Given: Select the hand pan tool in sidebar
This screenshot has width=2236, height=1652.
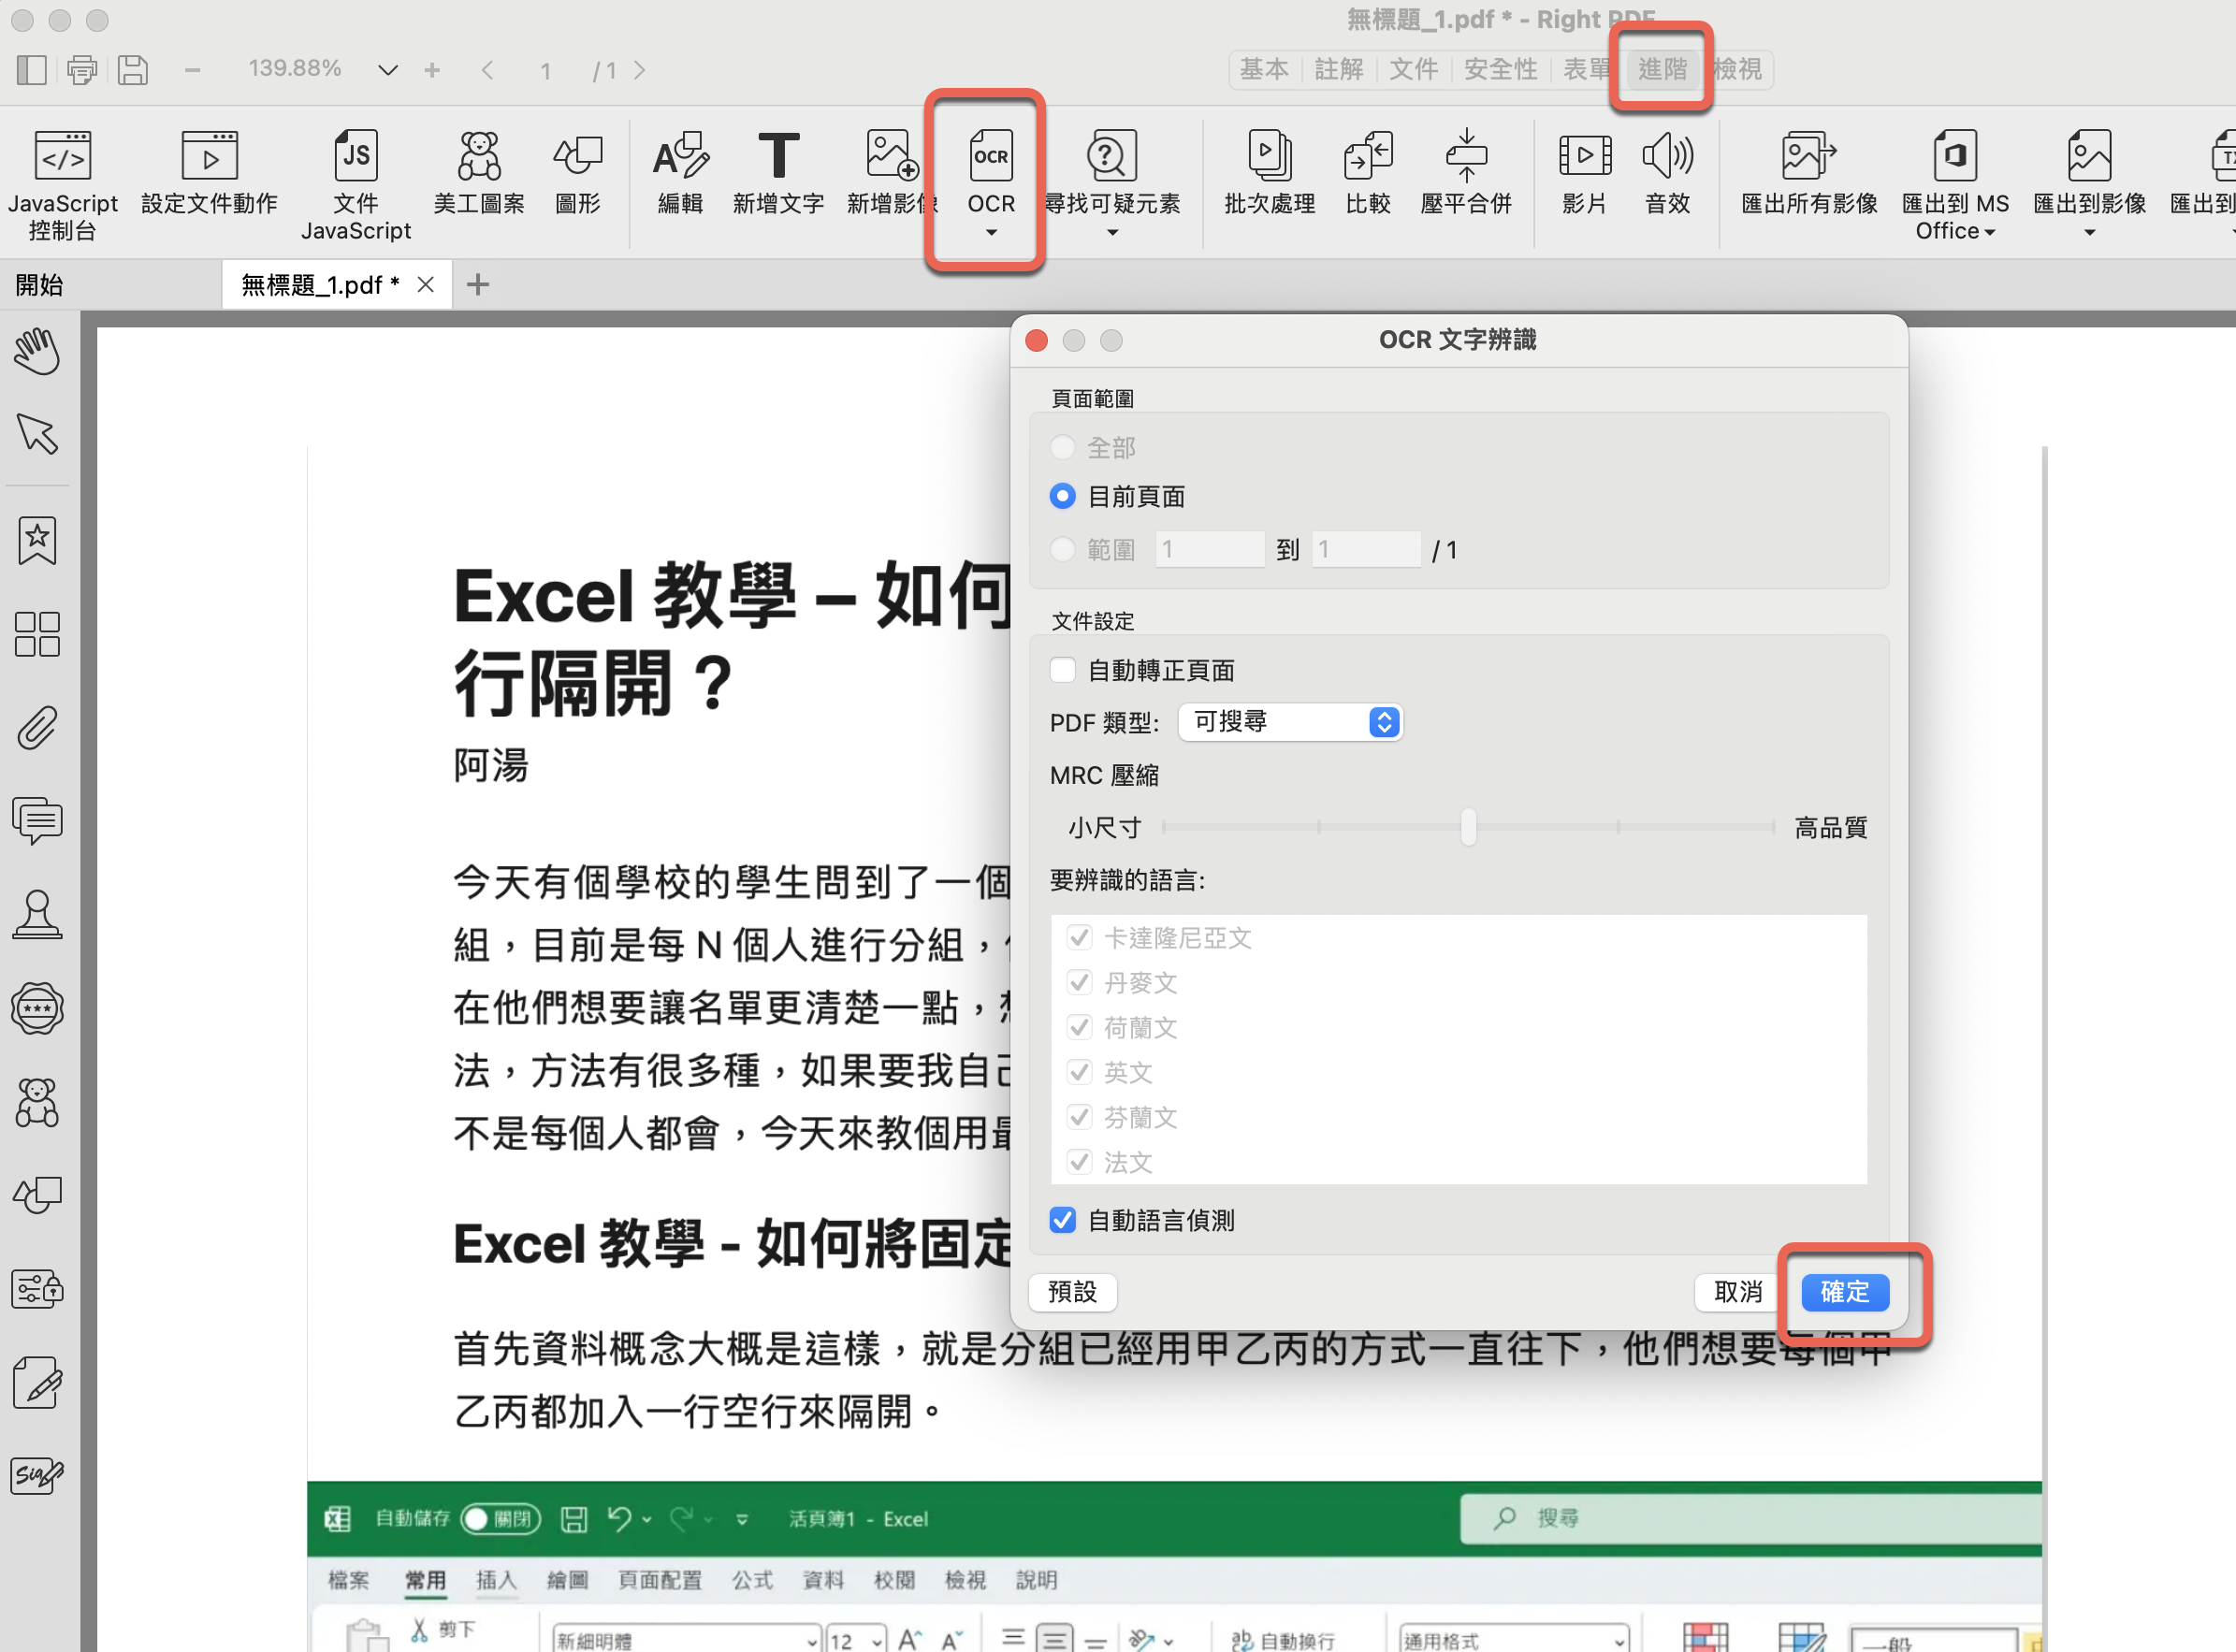Looking at the screenshot, I should pos(37,351).
